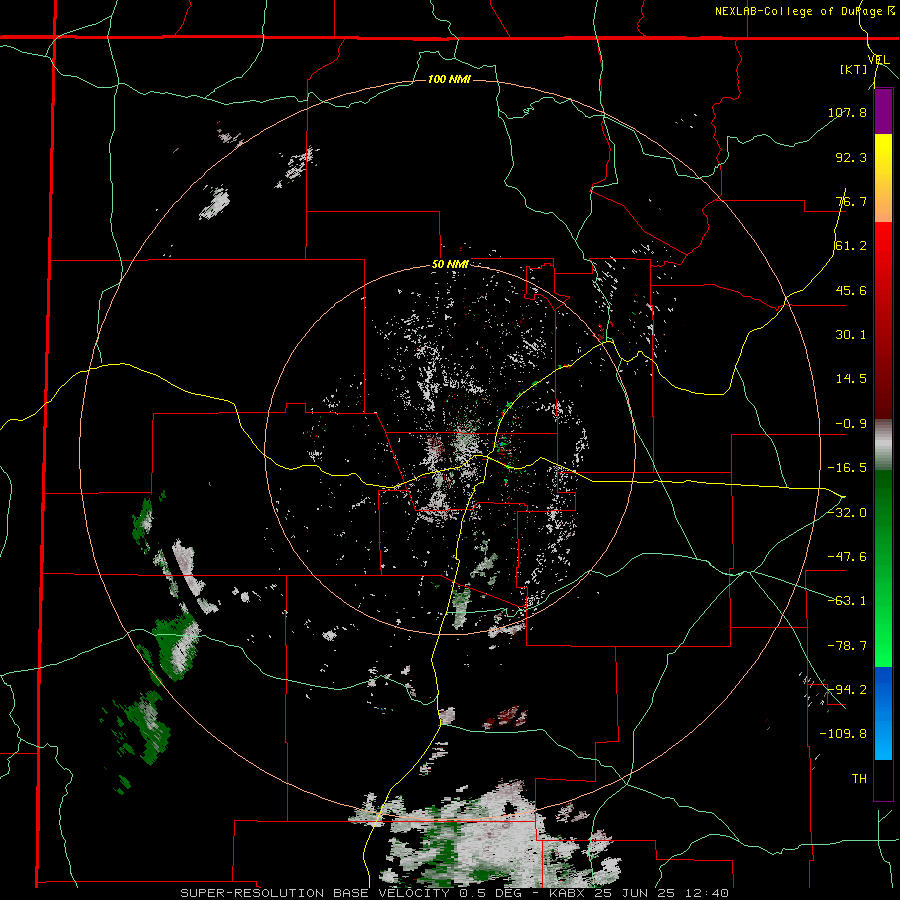Click the -0.9 legend value
The image size is (900, 900).
pos(851,424)
